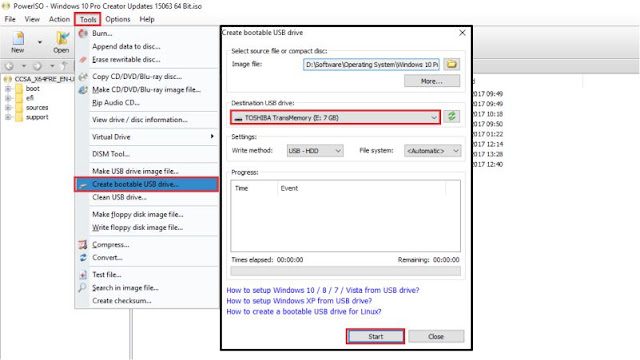Select the sources folder in tree
The height and width of the screenshot is (360, 640).
37,108
